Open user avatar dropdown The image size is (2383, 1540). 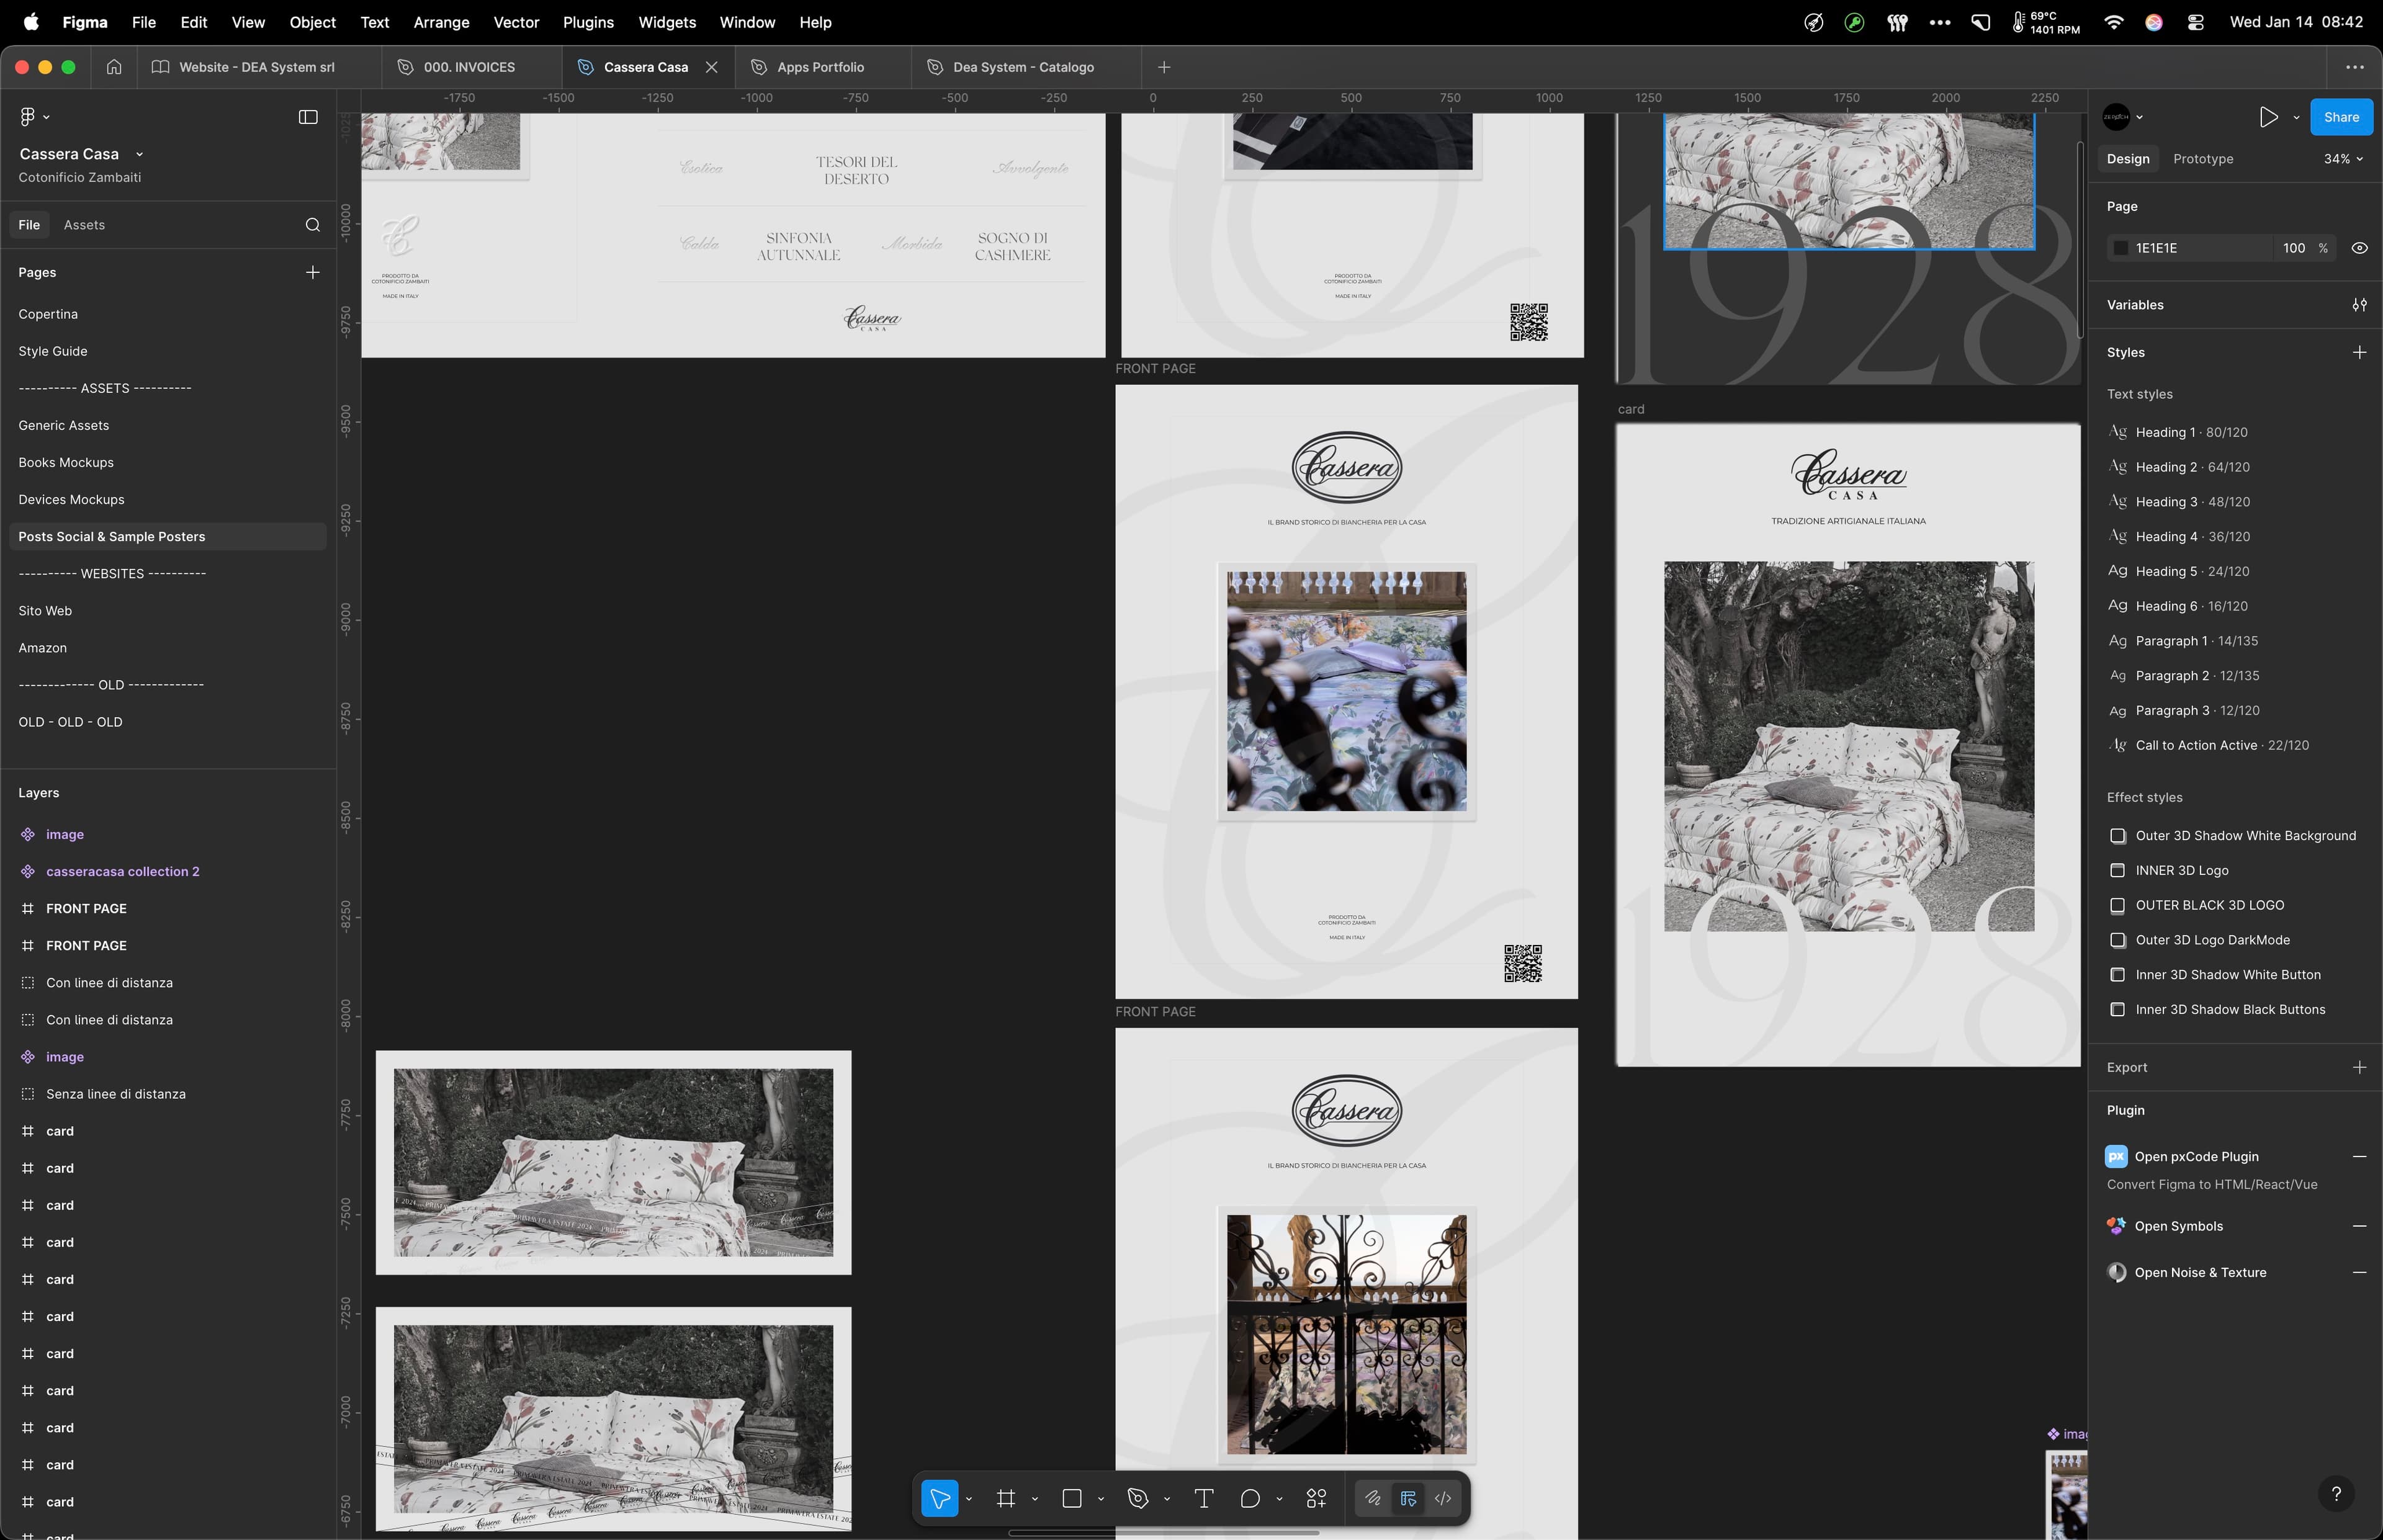point(2122,117)
